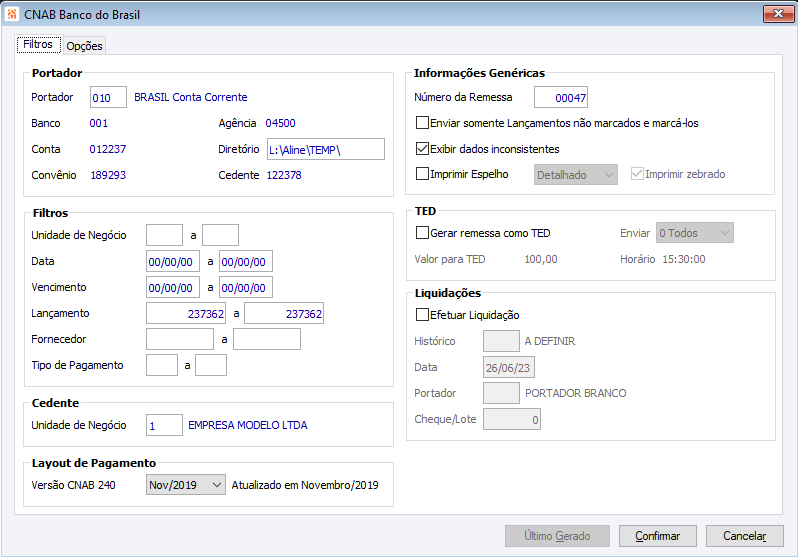
Task: Open the Versão CNAB 240 dropdown
Action: pos(186,485)
